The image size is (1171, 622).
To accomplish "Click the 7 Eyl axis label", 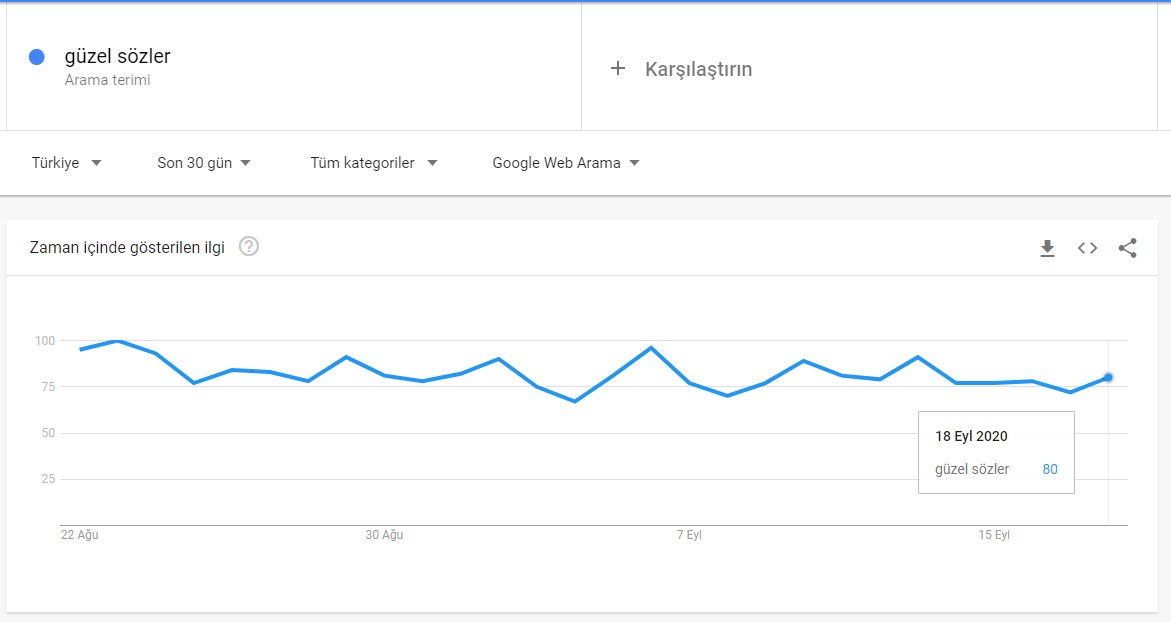I will click(689, 535).
